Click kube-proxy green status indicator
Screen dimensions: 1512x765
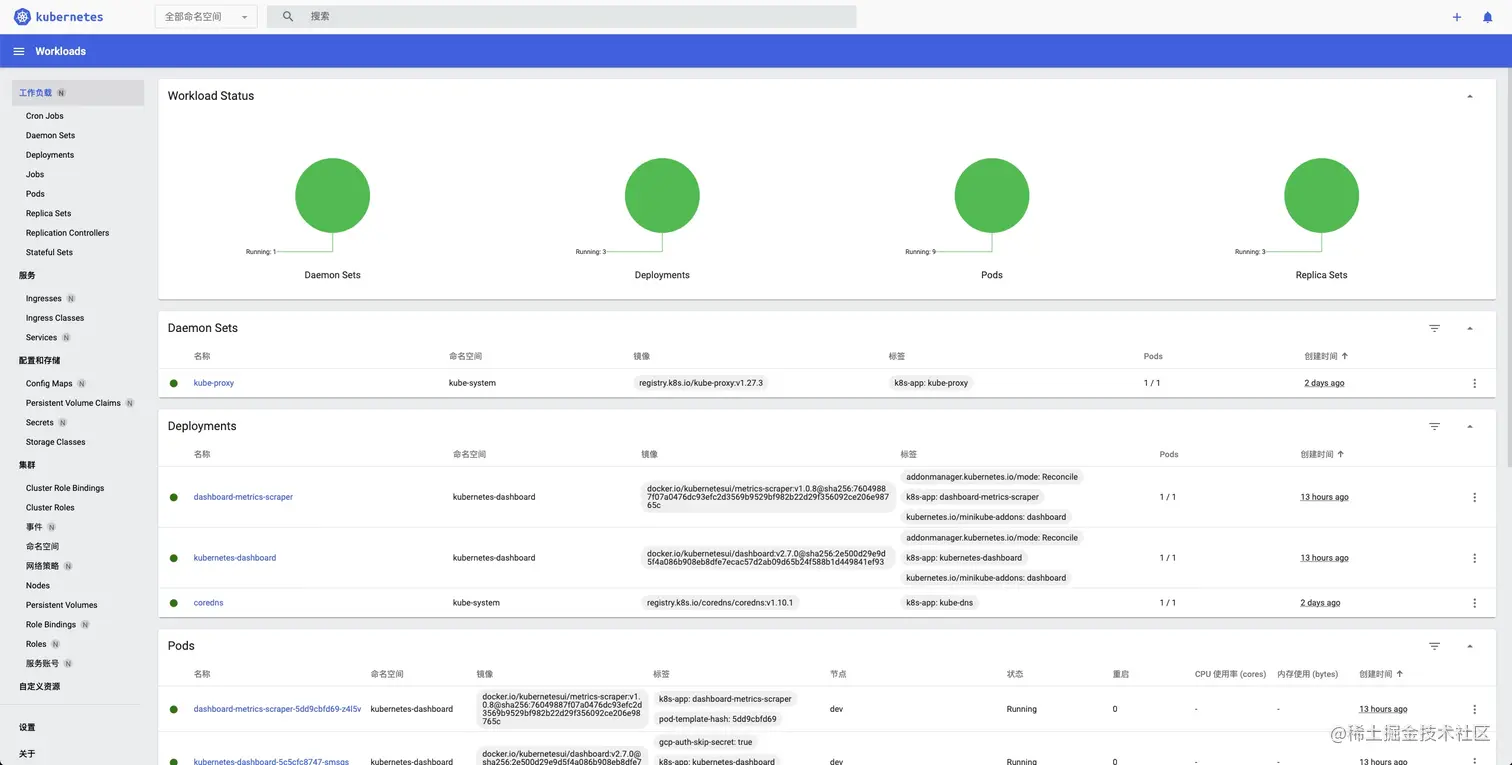(173, 383)
